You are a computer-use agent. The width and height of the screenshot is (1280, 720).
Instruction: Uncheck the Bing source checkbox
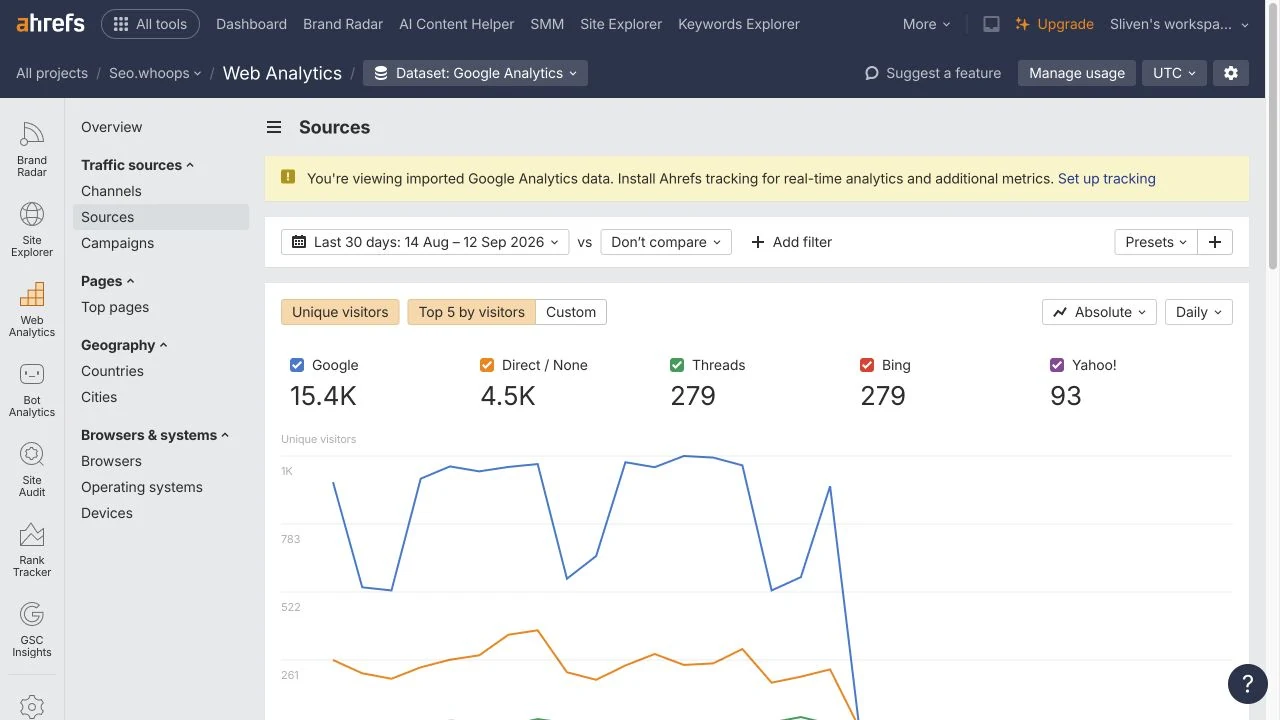click(867, 365)
